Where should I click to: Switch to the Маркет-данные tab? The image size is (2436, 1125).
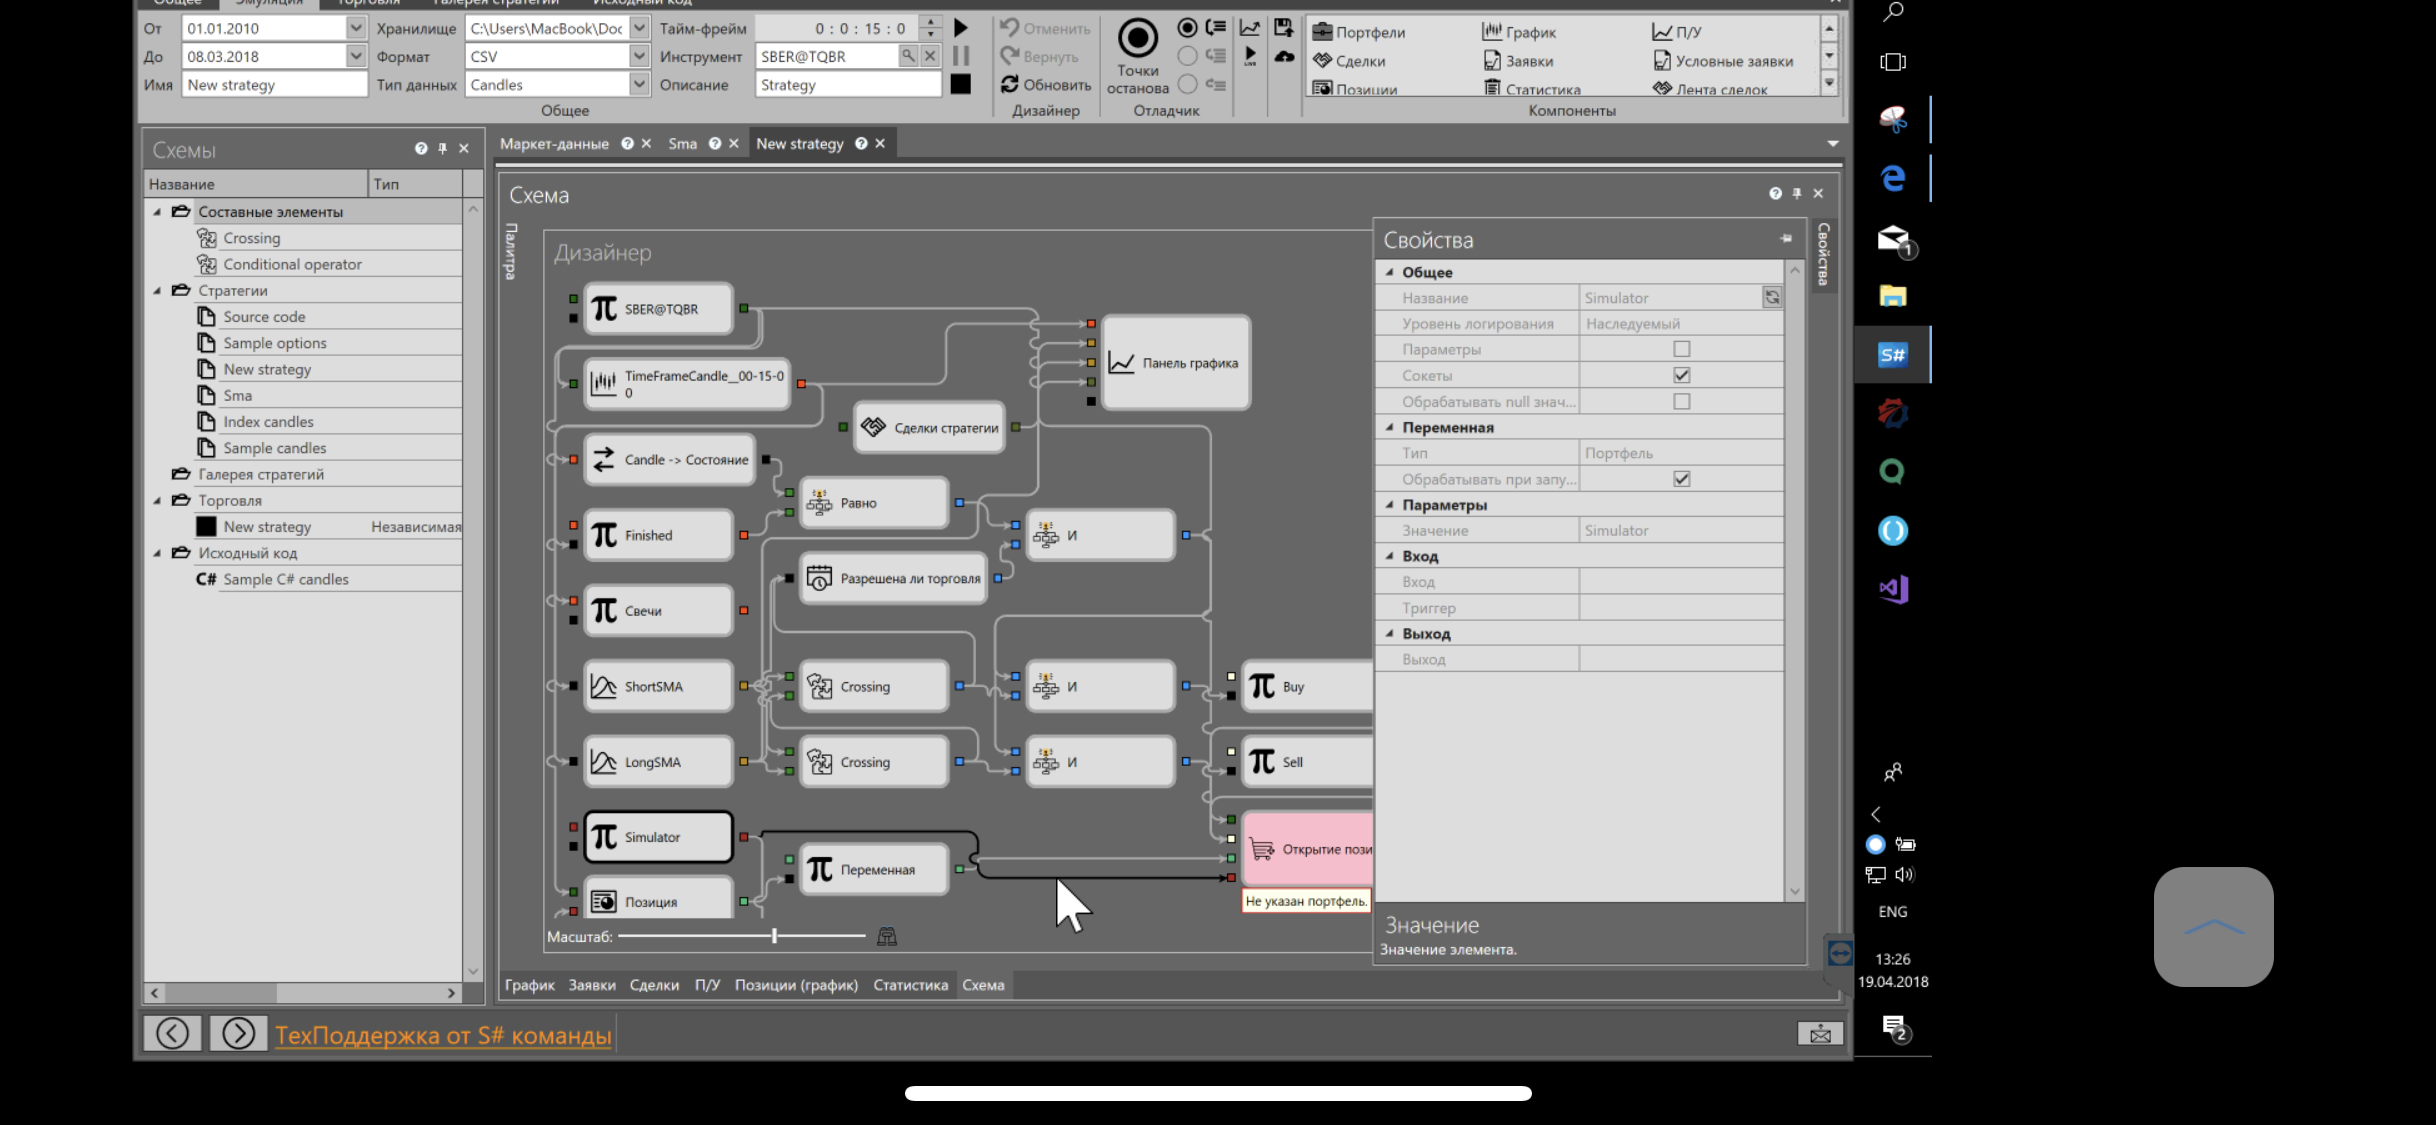click(x=554, y=144)
